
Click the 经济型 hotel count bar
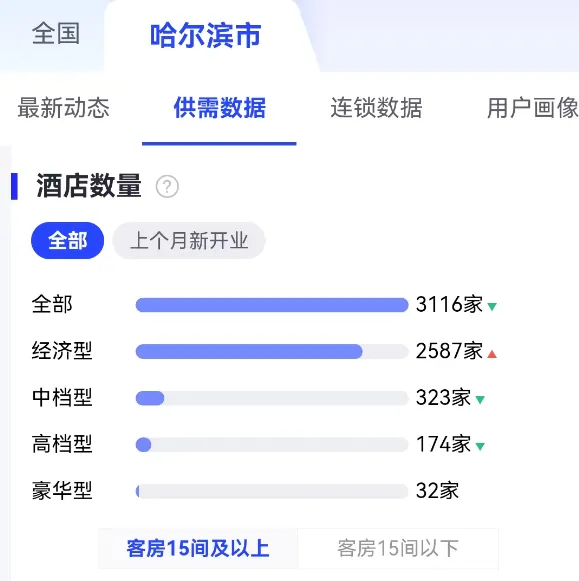point(272,352)
